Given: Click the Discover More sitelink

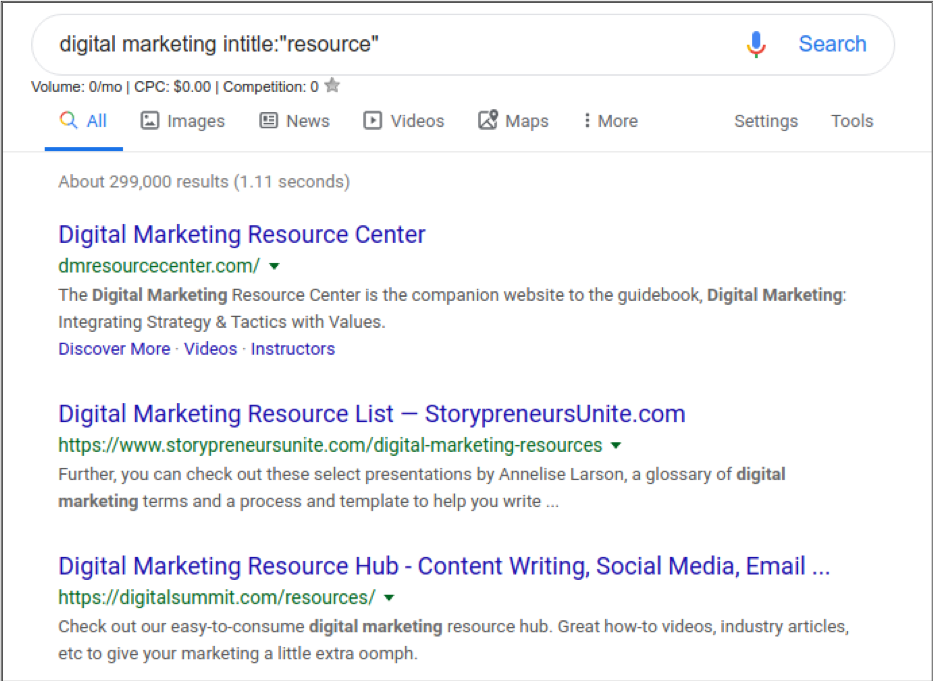Looking at the screenshot, I should 113,348.
